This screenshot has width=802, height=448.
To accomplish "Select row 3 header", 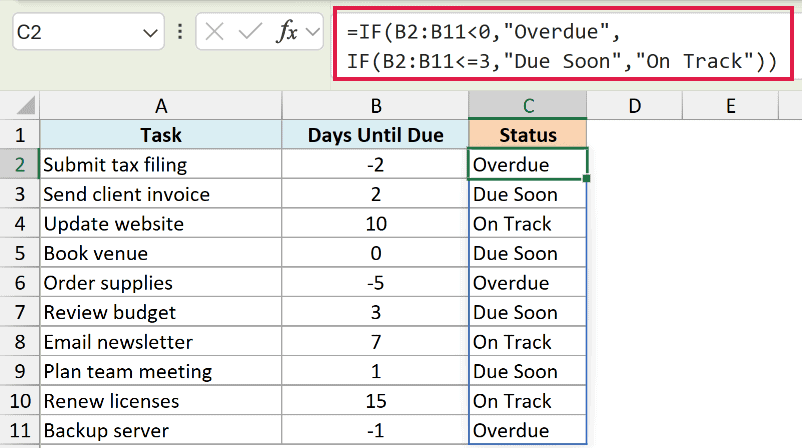I will [x=19, y=194].
